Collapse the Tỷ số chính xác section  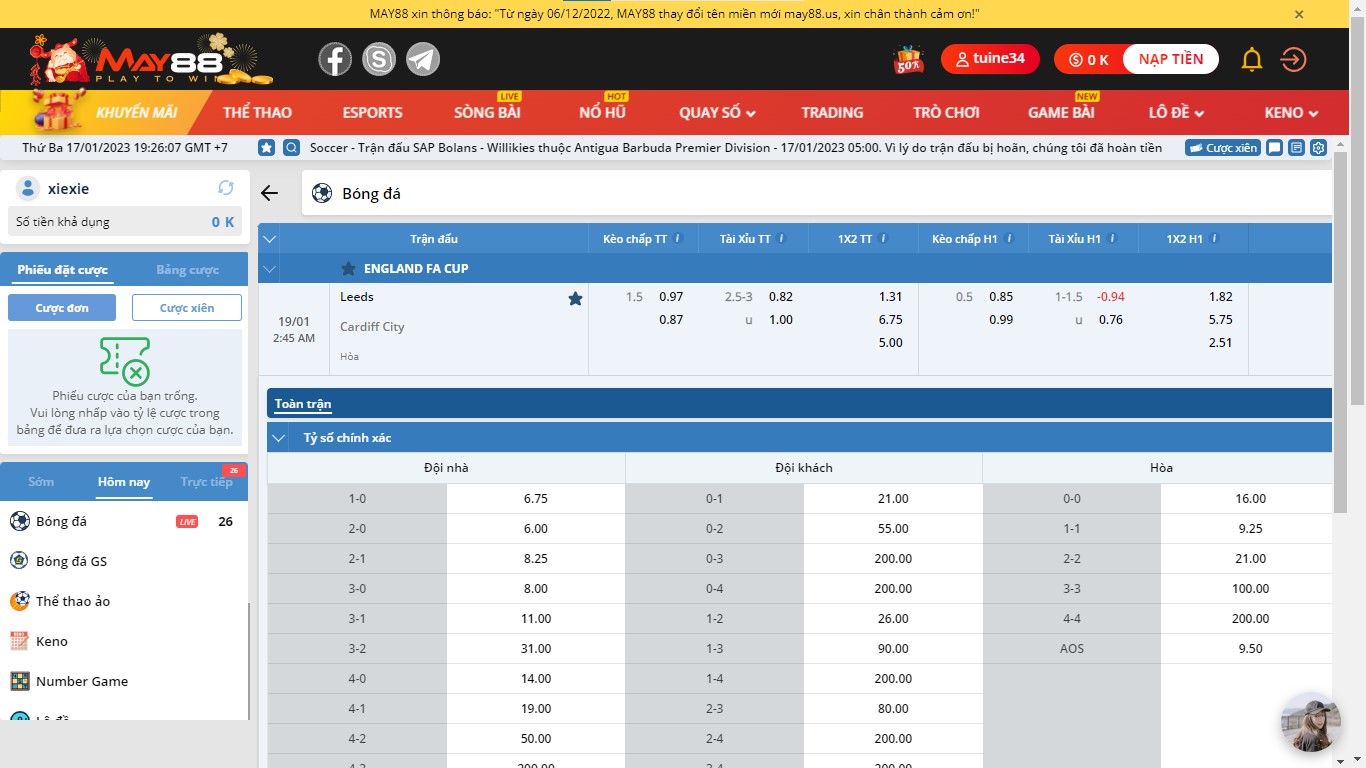coord(280,438)
